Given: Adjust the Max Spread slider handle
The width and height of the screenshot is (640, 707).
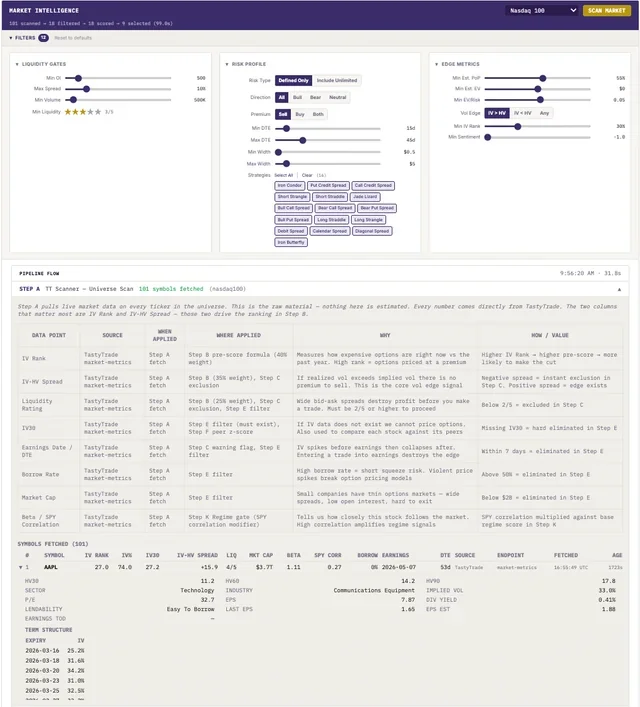Looking at the screenshot, I should click(x=86, y=89).
